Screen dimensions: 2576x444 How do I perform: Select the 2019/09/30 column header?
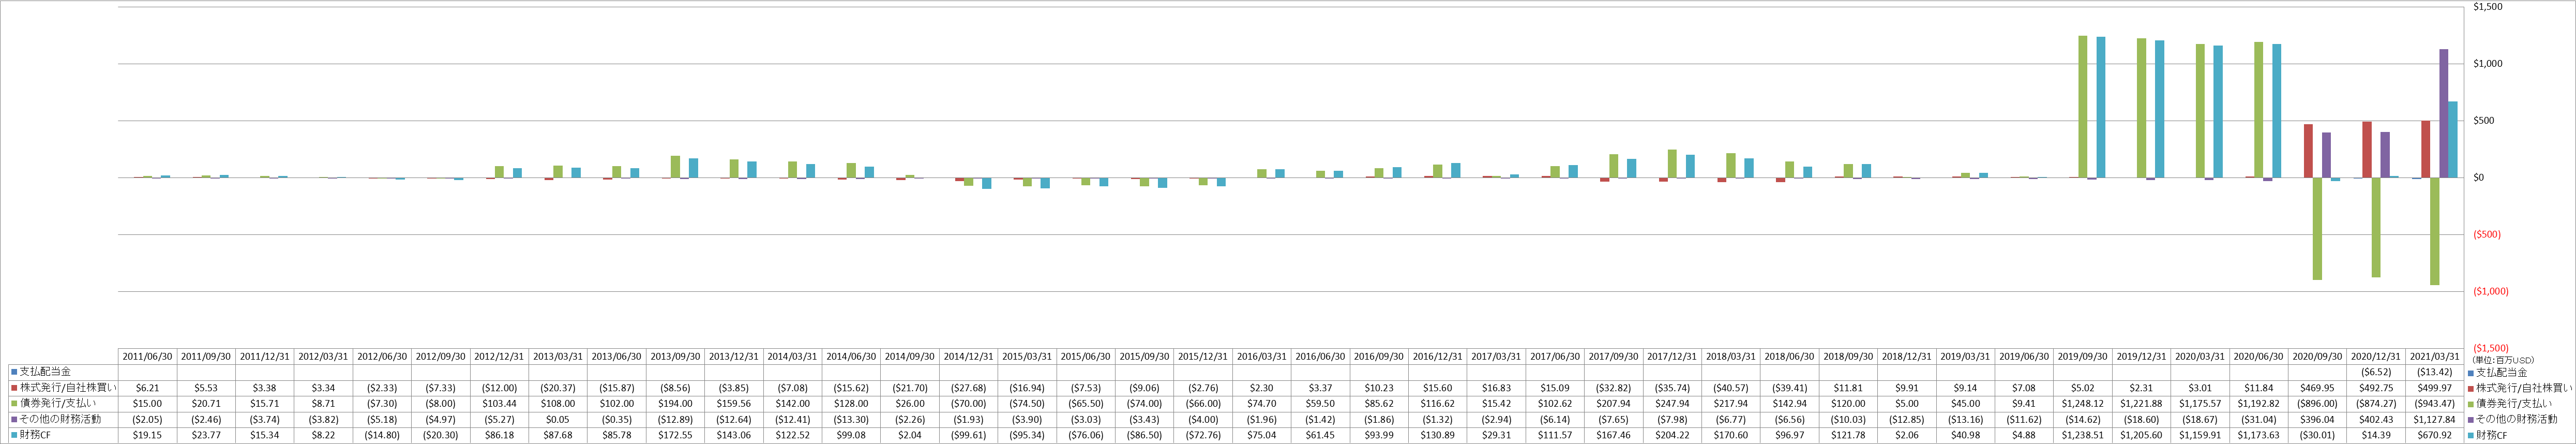click(2083, 356)
